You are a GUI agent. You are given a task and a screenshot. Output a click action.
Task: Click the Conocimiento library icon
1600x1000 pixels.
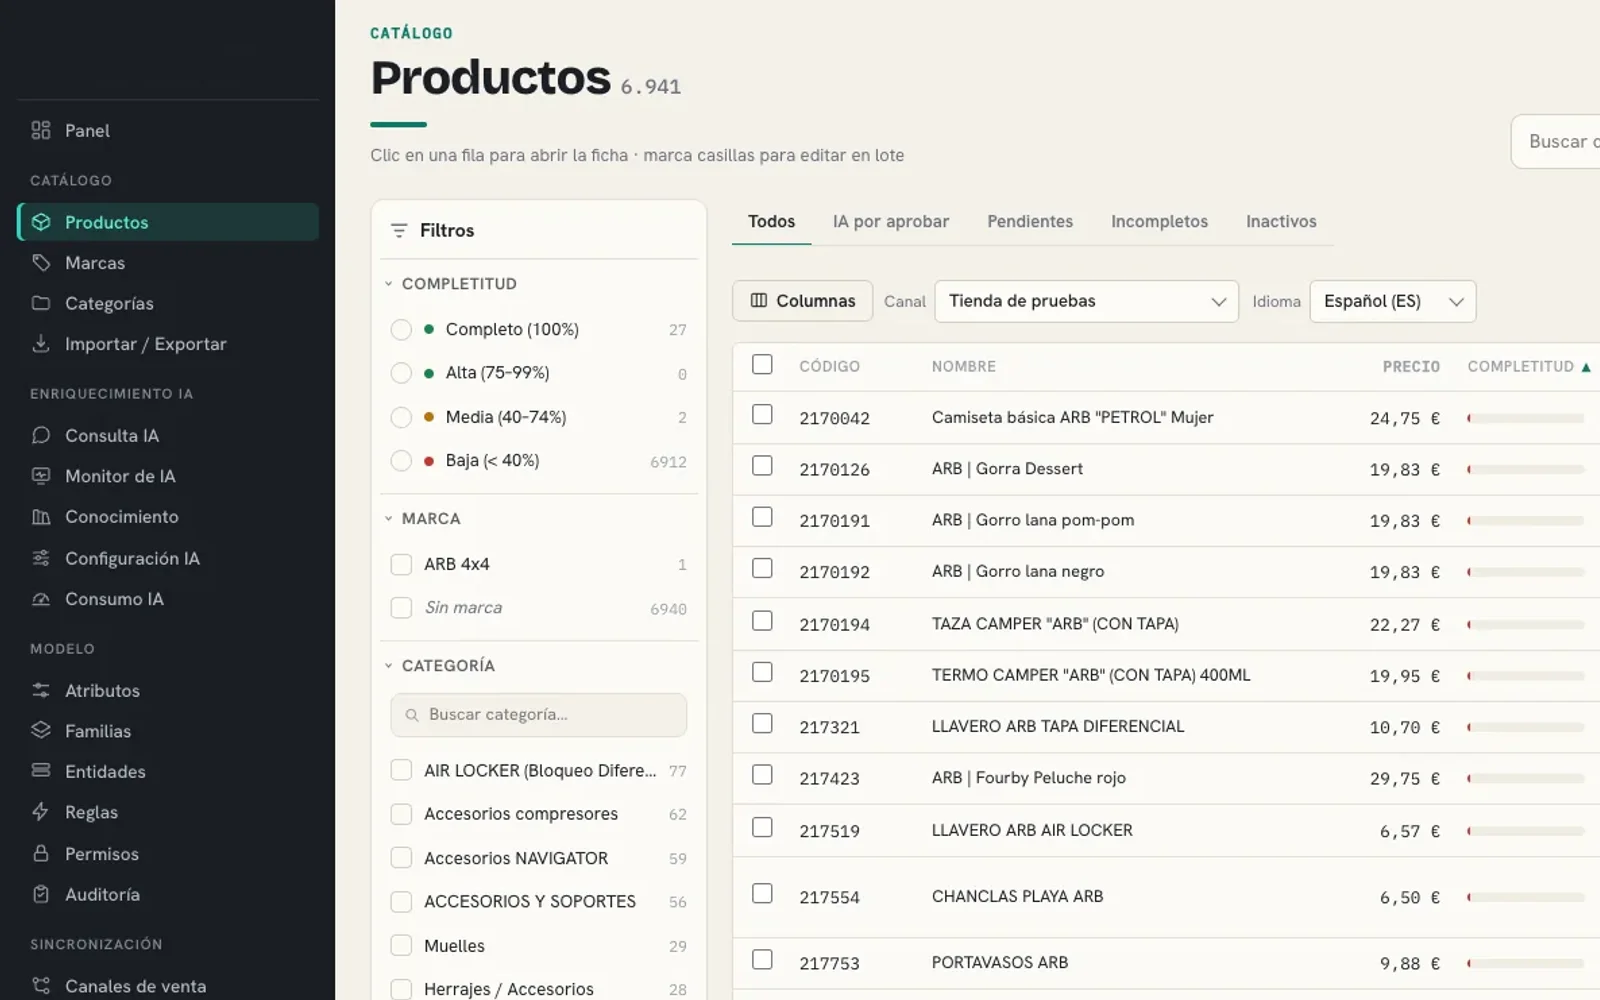41,517
